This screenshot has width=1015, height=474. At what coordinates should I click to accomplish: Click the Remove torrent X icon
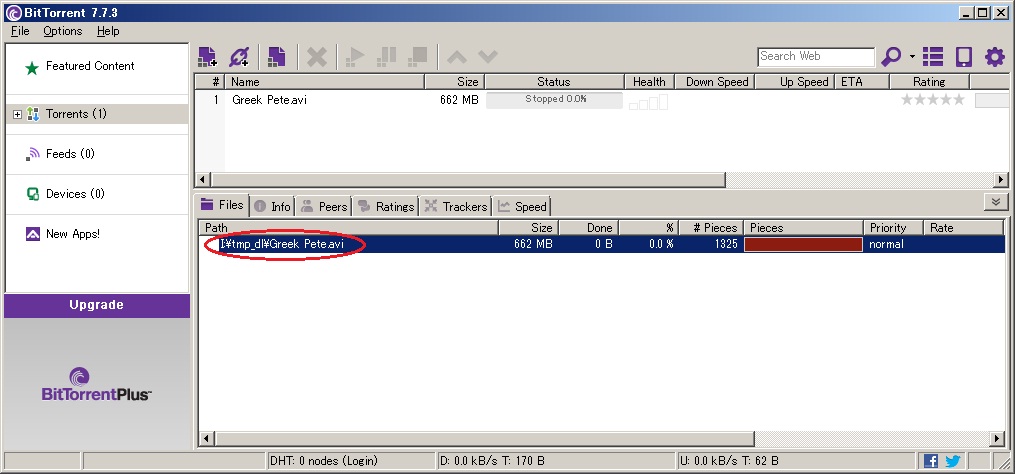pos(316,57)
